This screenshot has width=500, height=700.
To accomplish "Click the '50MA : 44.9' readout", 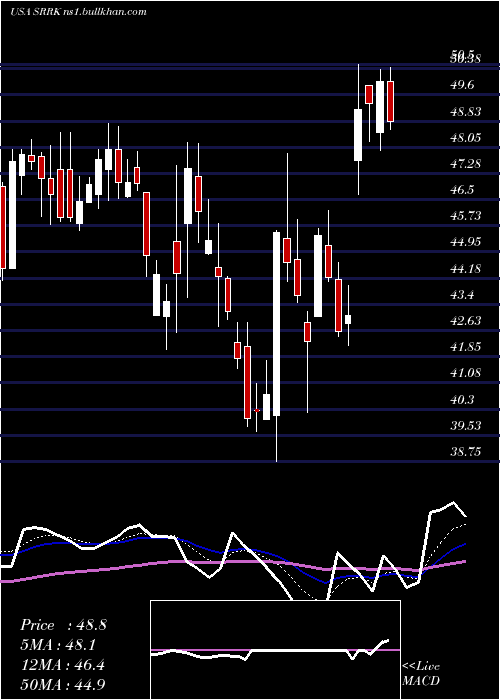I will (63, 684).
